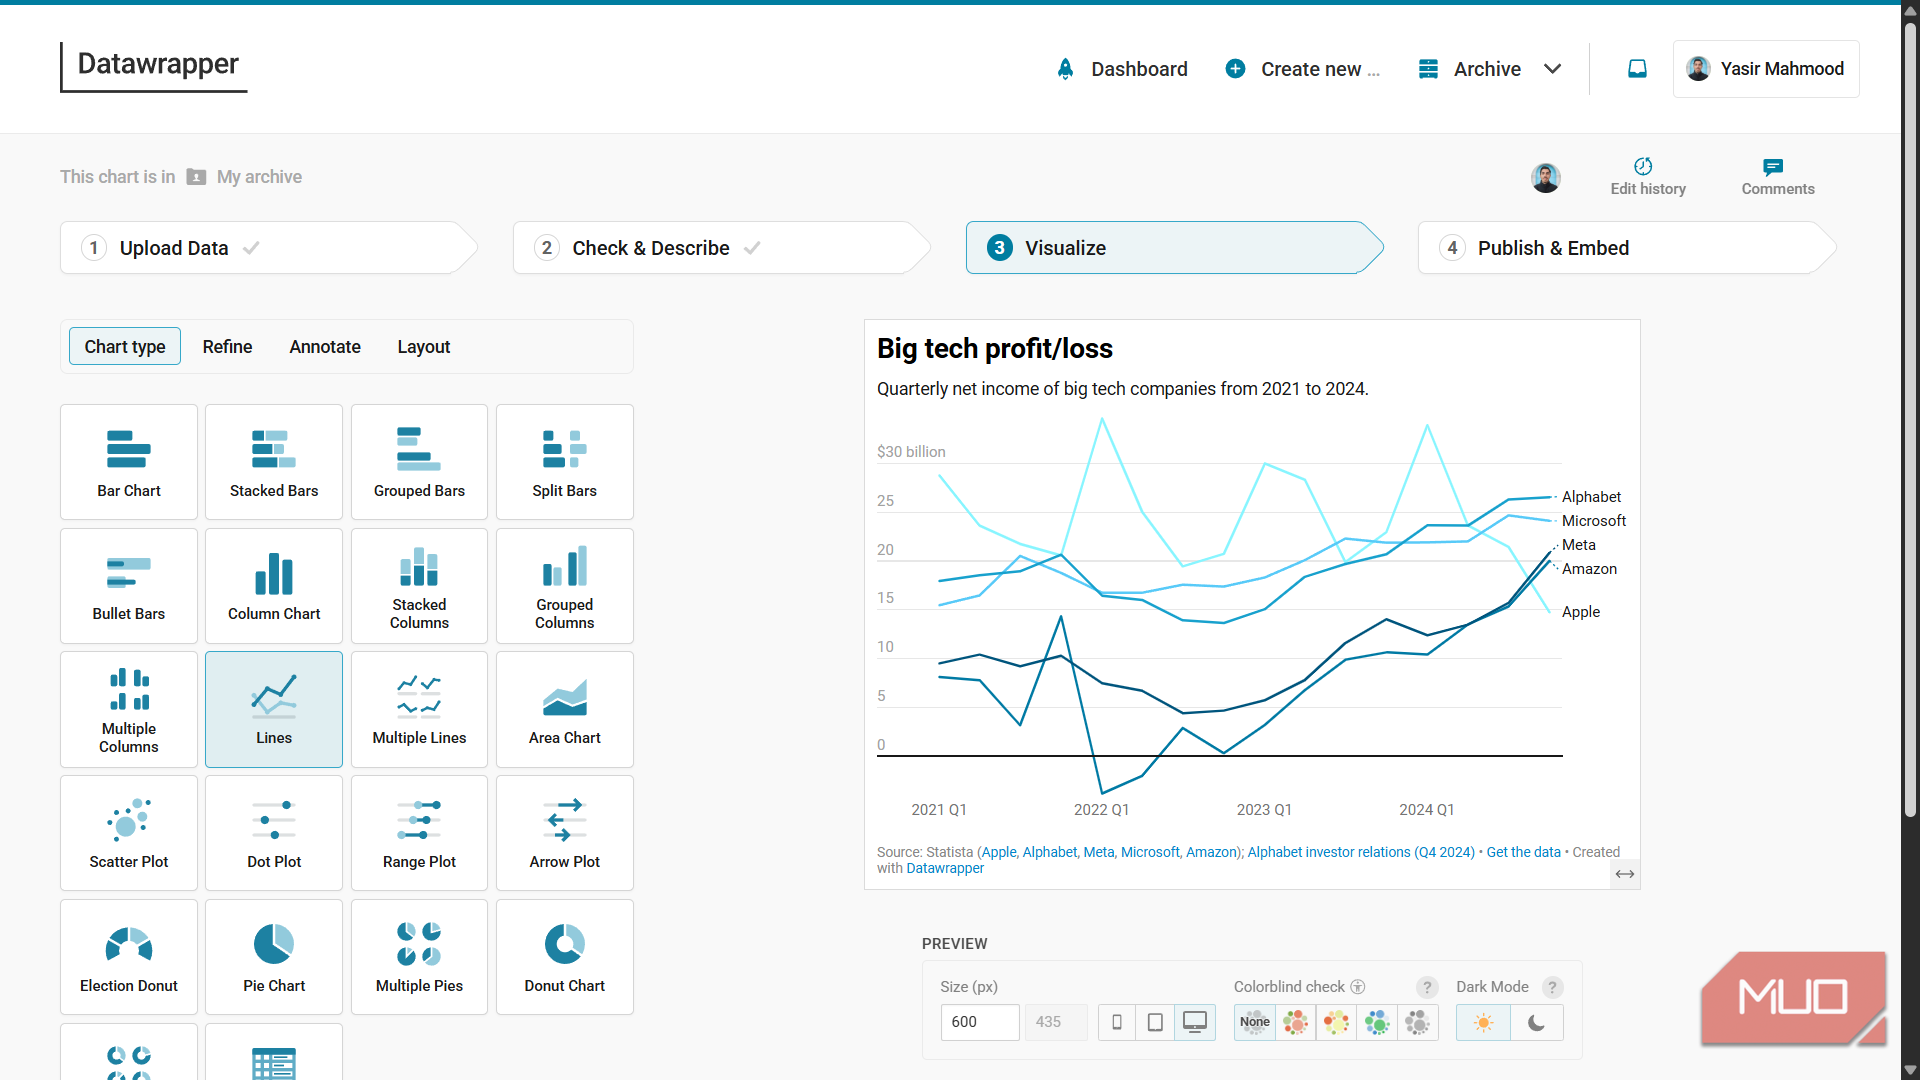This screenshot has height=1080, width=1920.
Task: Choose the Bullet Bars chart type
Action: point(129,586)
